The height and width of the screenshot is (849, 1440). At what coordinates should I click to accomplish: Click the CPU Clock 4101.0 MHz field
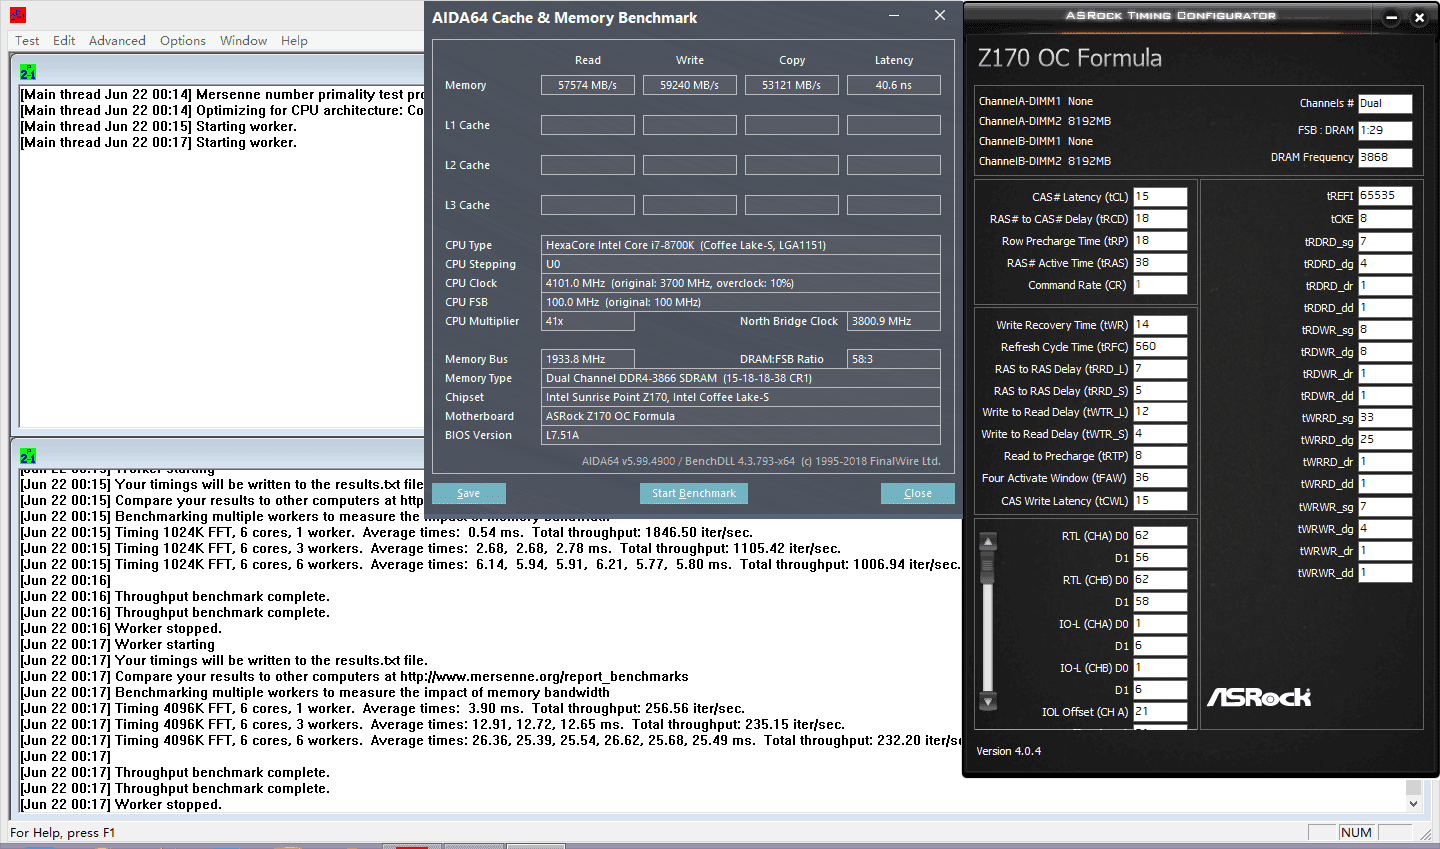tap(741, 283)
